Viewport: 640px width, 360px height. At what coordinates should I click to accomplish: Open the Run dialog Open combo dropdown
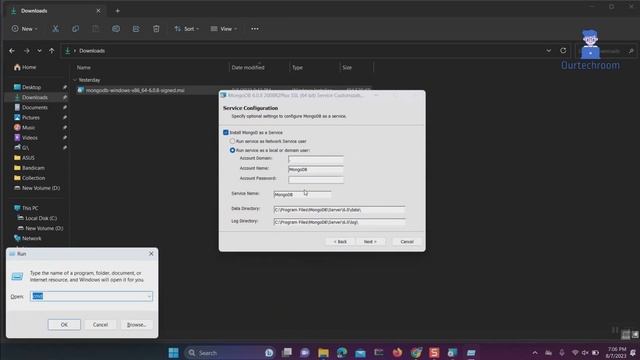tap(149, 296)
